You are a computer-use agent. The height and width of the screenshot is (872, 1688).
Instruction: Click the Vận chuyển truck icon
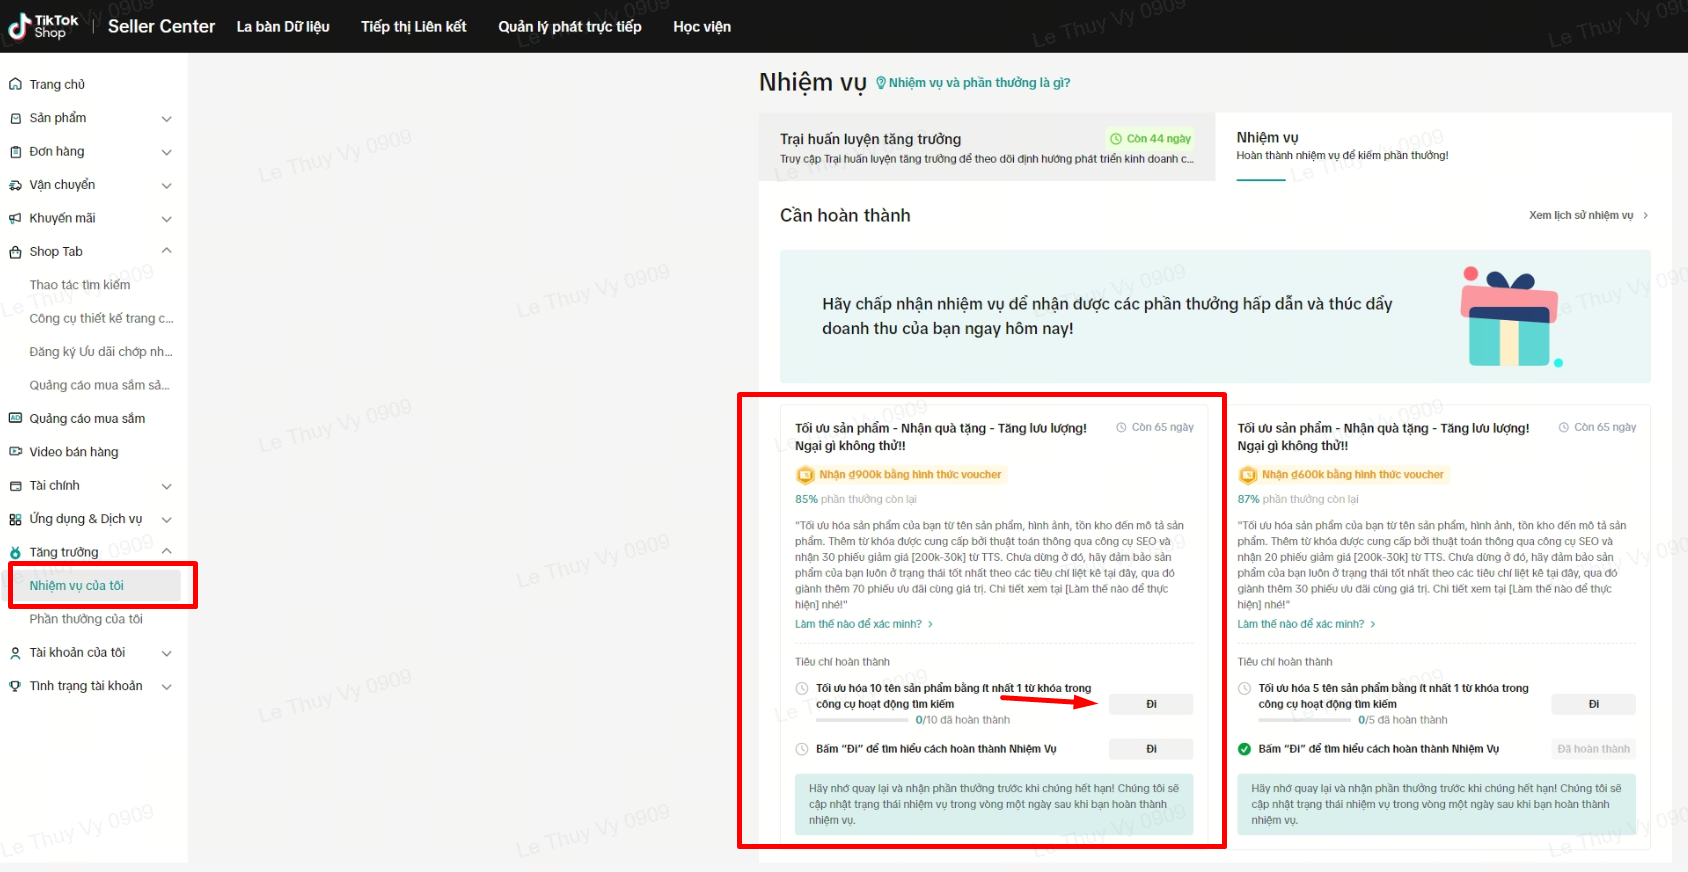(15, 185)
